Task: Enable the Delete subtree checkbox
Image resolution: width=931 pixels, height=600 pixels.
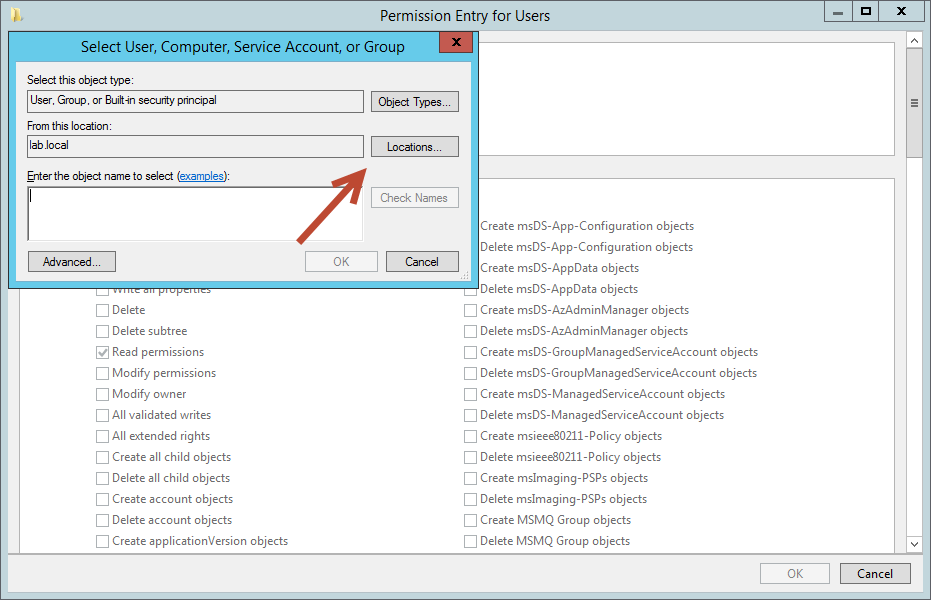Action: (x=102, y=331)
